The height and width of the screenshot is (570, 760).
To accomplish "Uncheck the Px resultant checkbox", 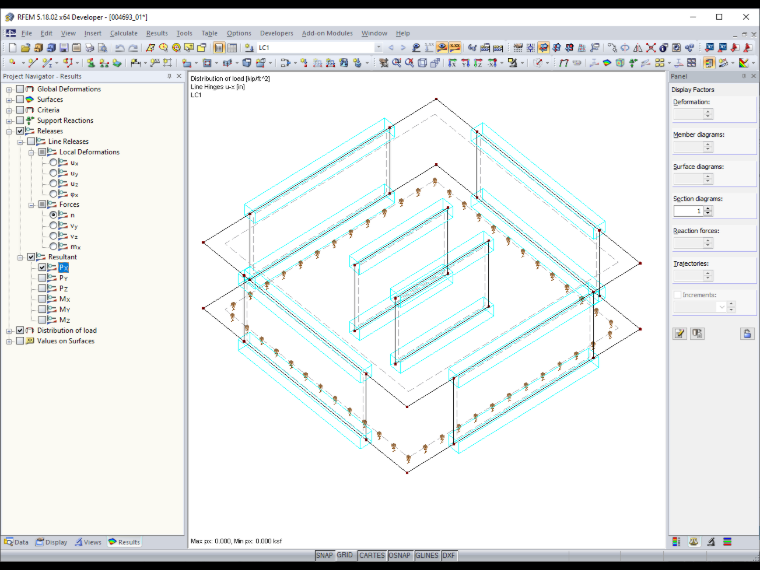I will click(42, 267).
